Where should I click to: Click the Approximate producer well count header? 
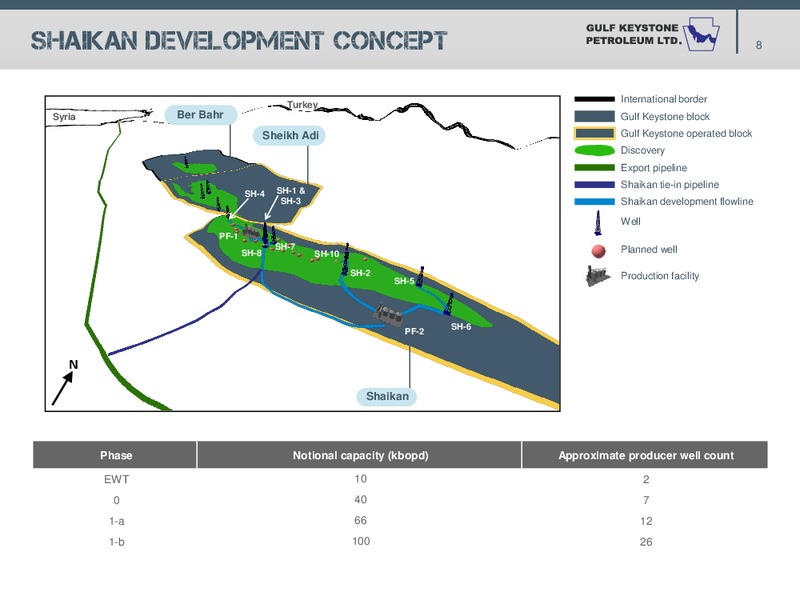click(x=645, y=455)
